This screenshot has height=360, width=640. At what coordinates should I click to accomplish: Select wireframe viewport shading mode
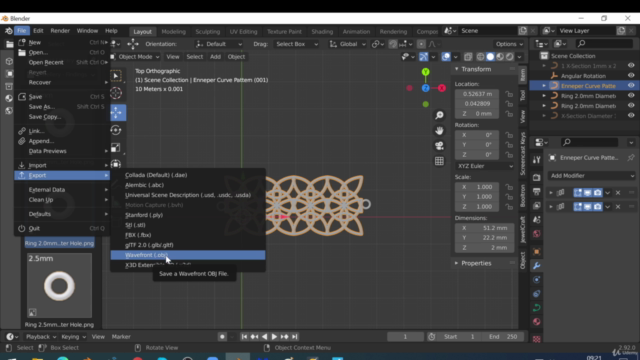pos(480,57)
